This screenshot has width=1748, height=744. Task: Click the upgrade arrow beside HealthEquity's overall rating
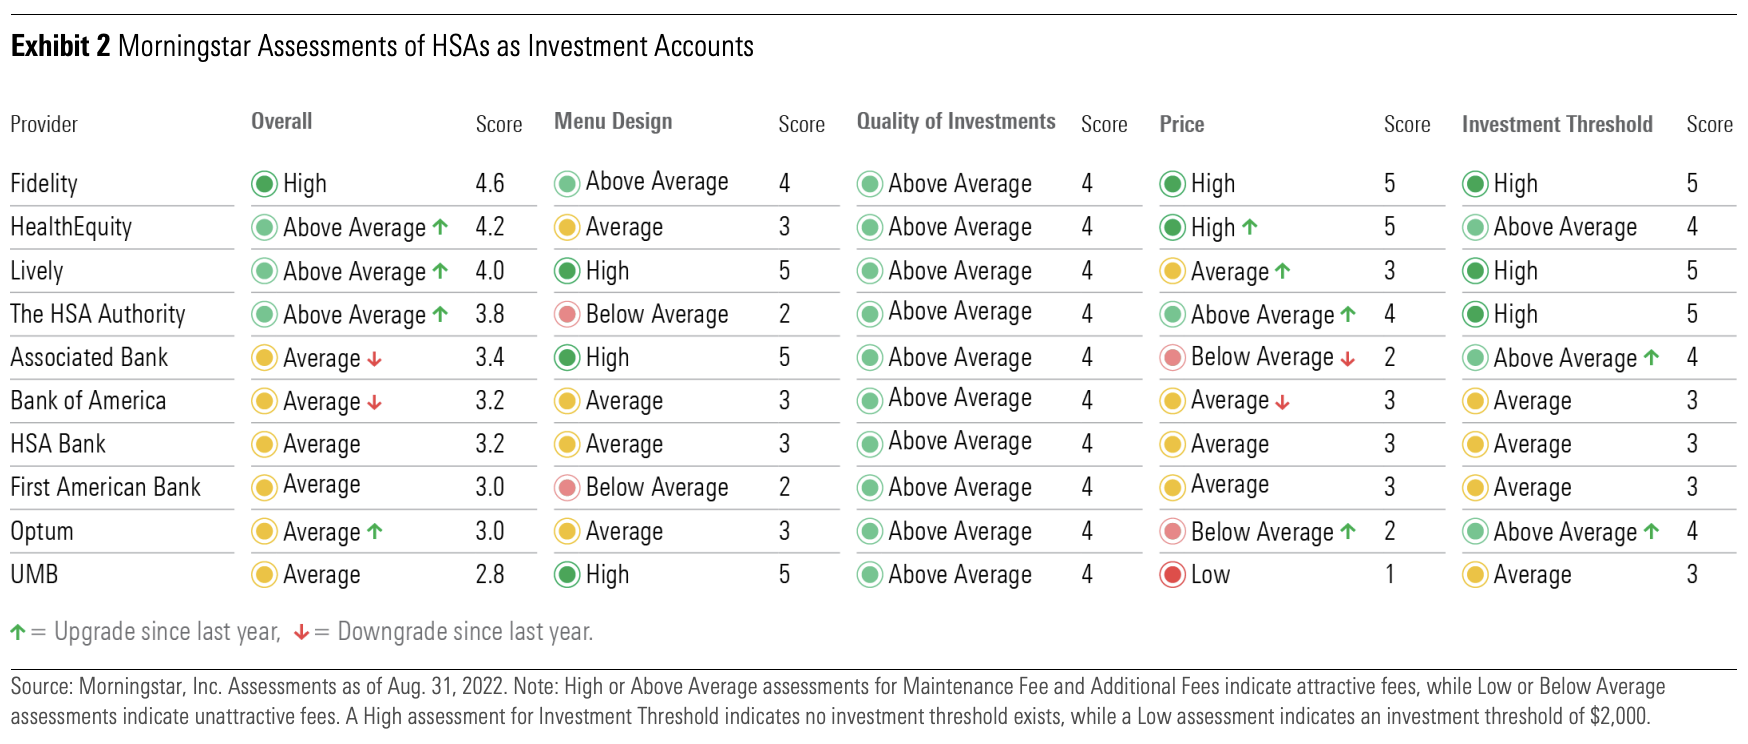(440, 227)
